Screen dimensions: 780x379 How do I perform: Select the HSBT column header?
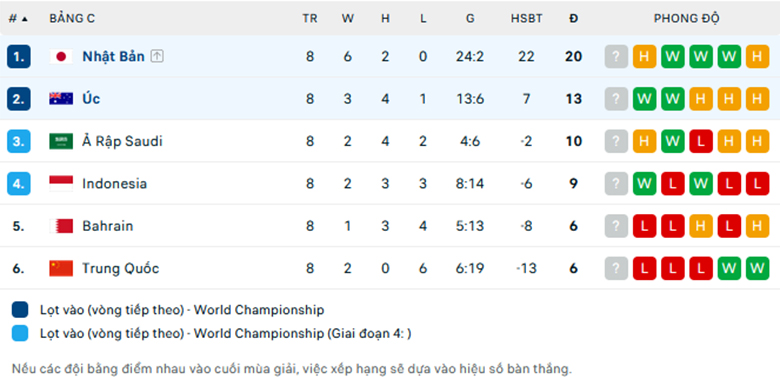coord(526,19)
